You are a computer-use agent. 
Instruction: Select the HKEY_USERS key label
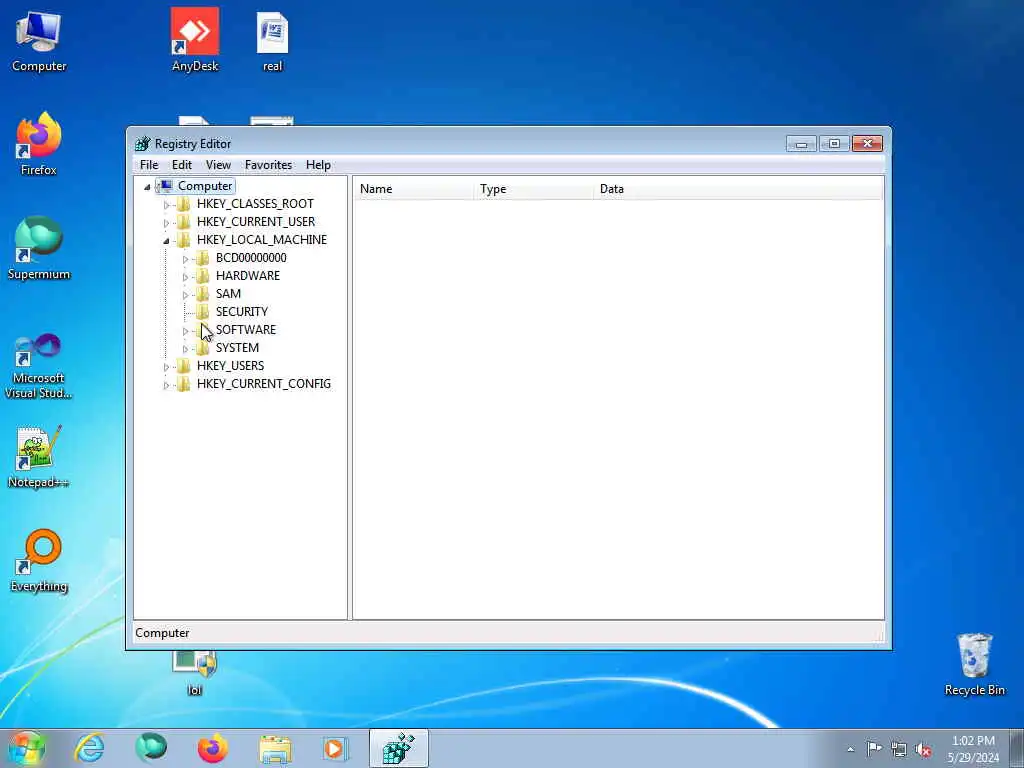pyautogui.click(x=231, y=366)
